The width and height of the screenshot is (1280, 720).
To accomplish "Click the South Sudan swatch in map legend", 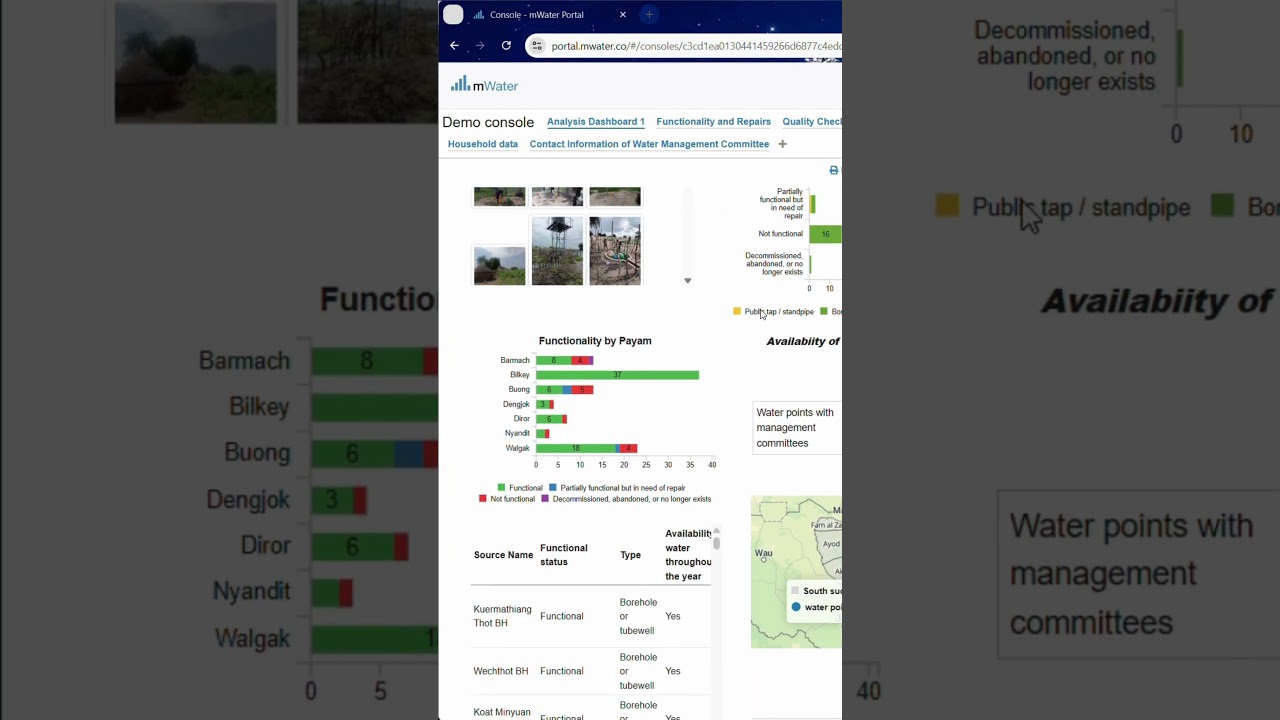I will 796,591.
